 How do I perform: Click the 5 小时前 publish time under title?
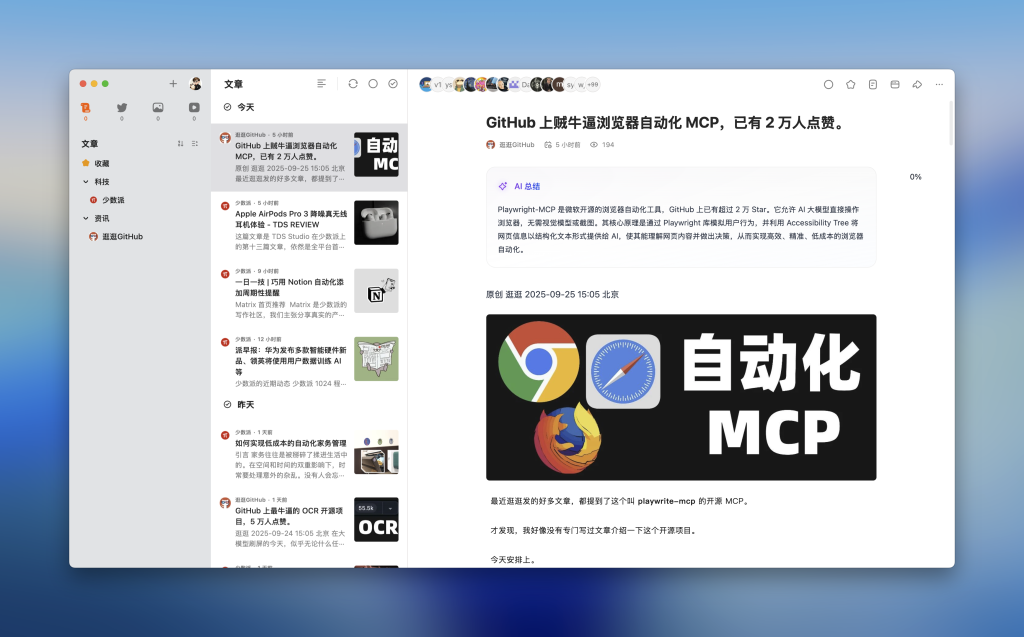(568, 145)
